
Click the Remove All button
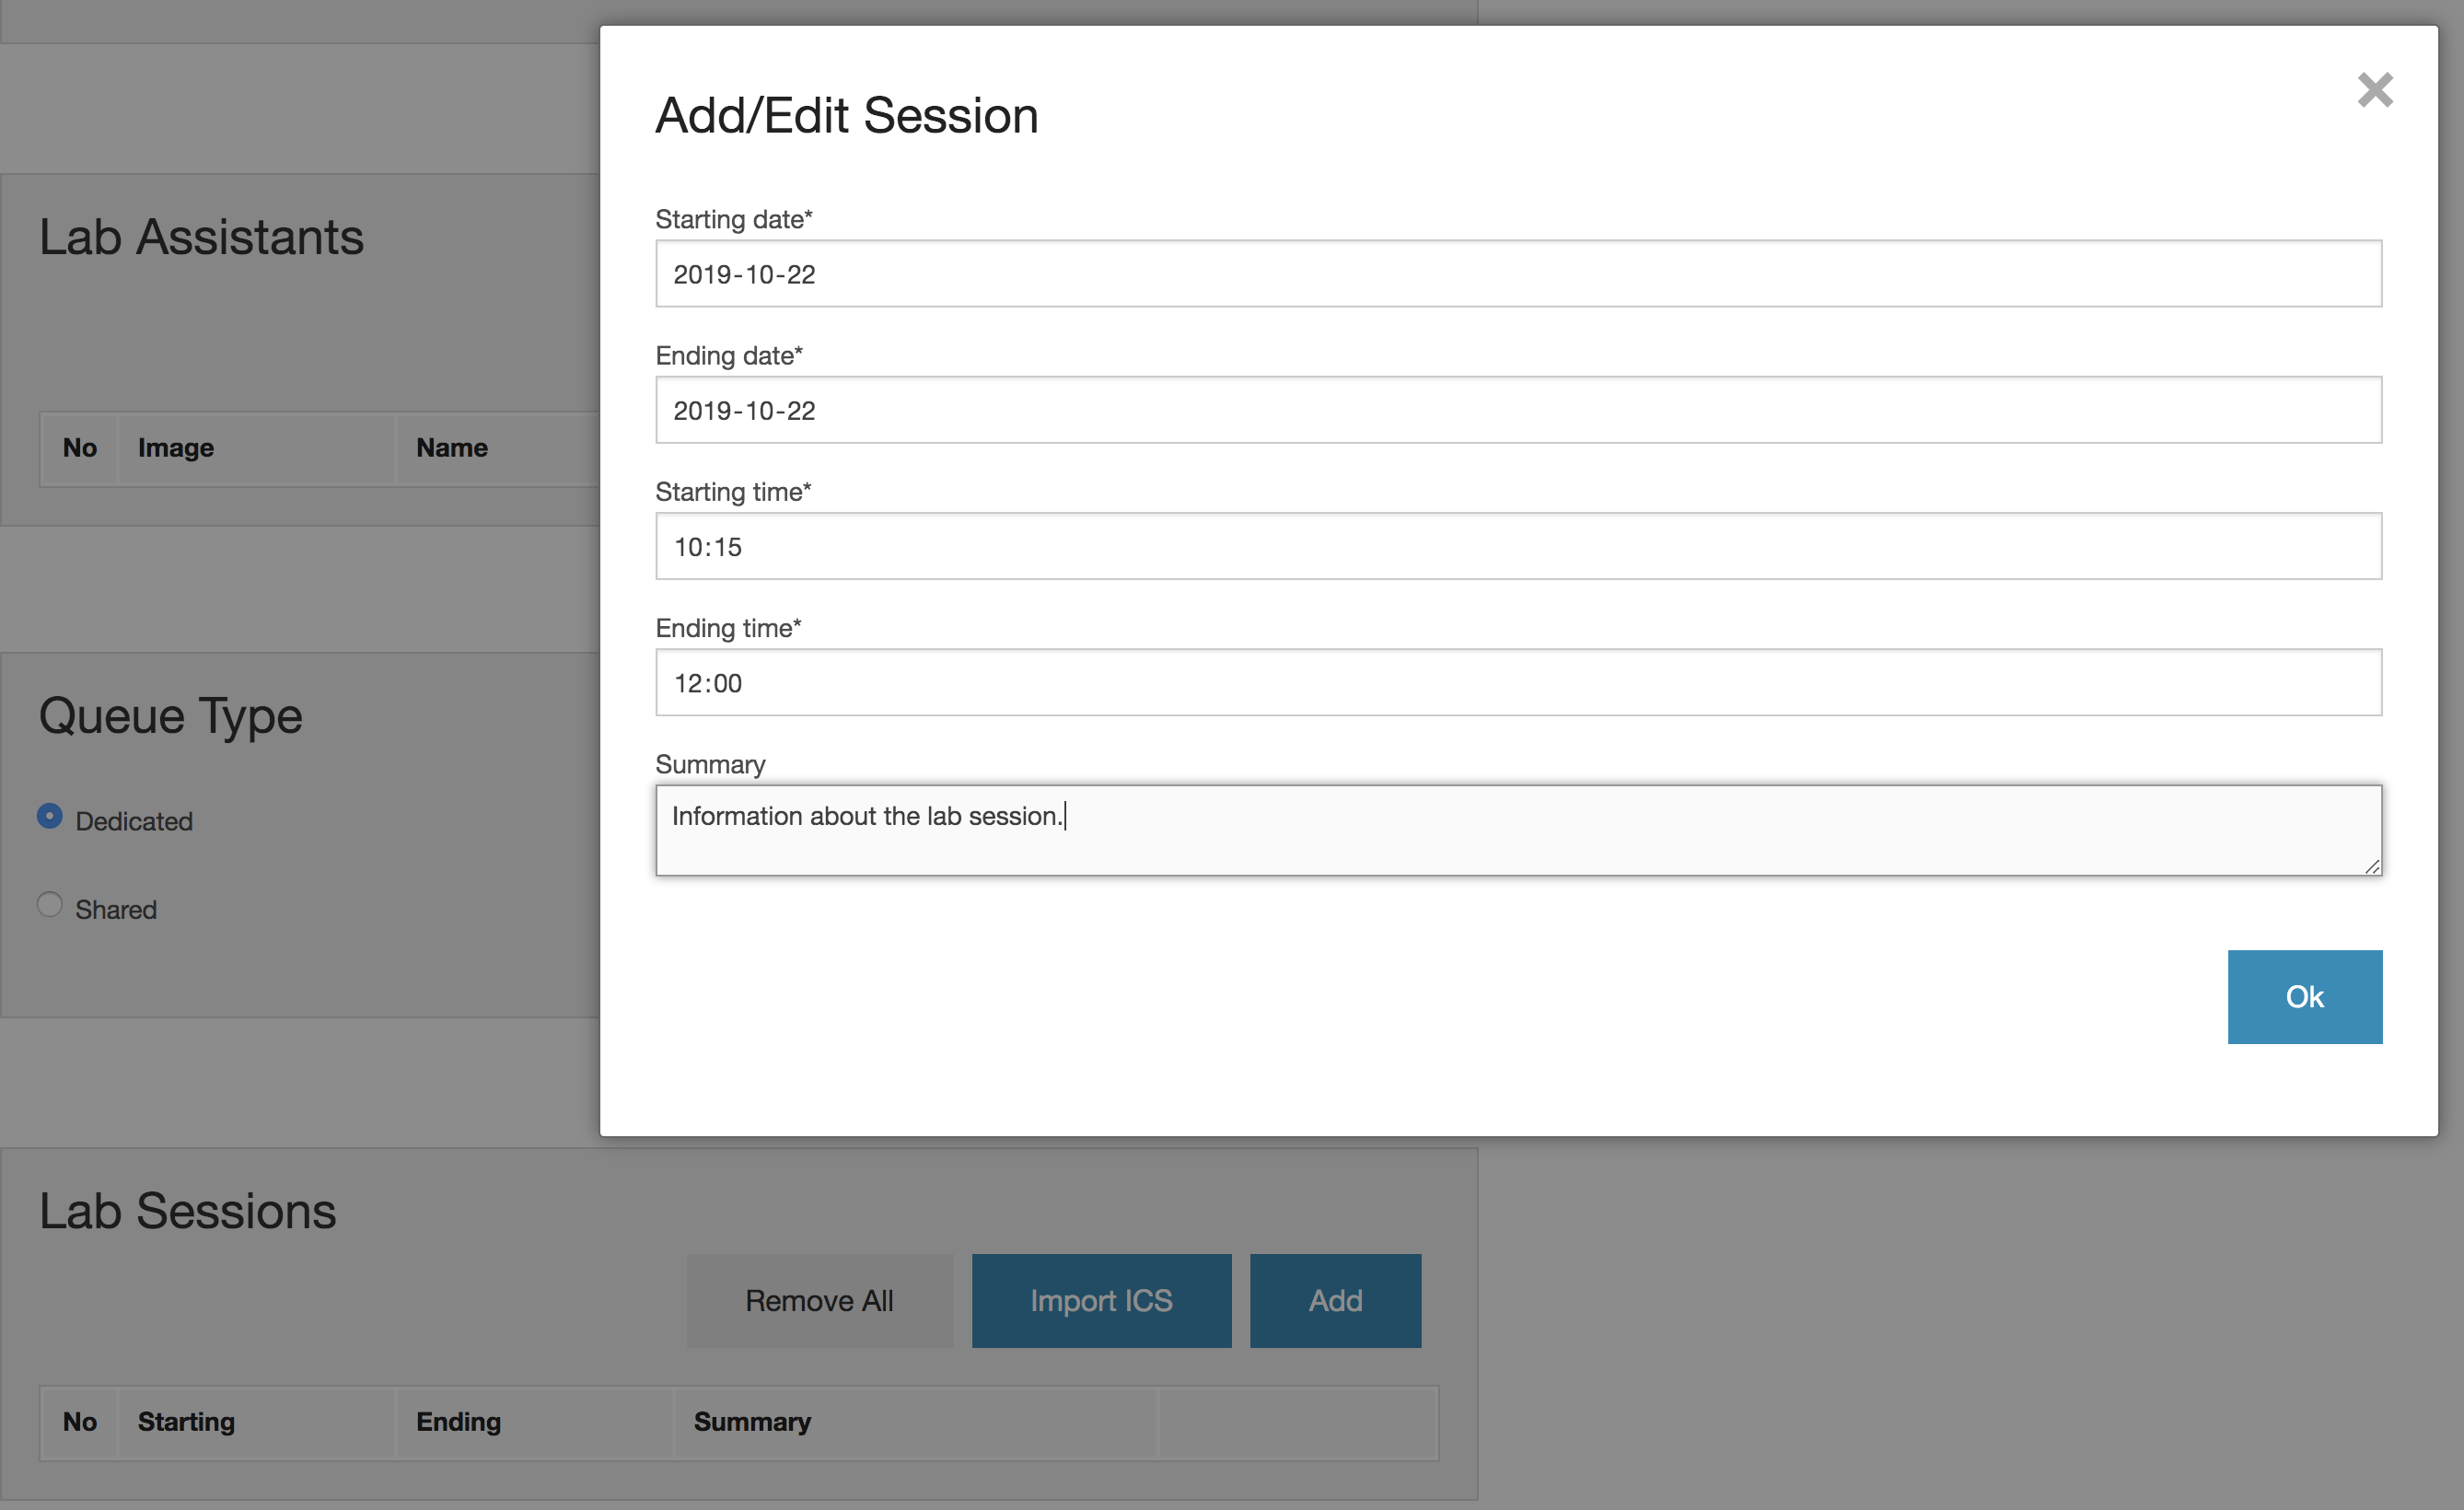pyautogui.click(x=819, y=1300)
